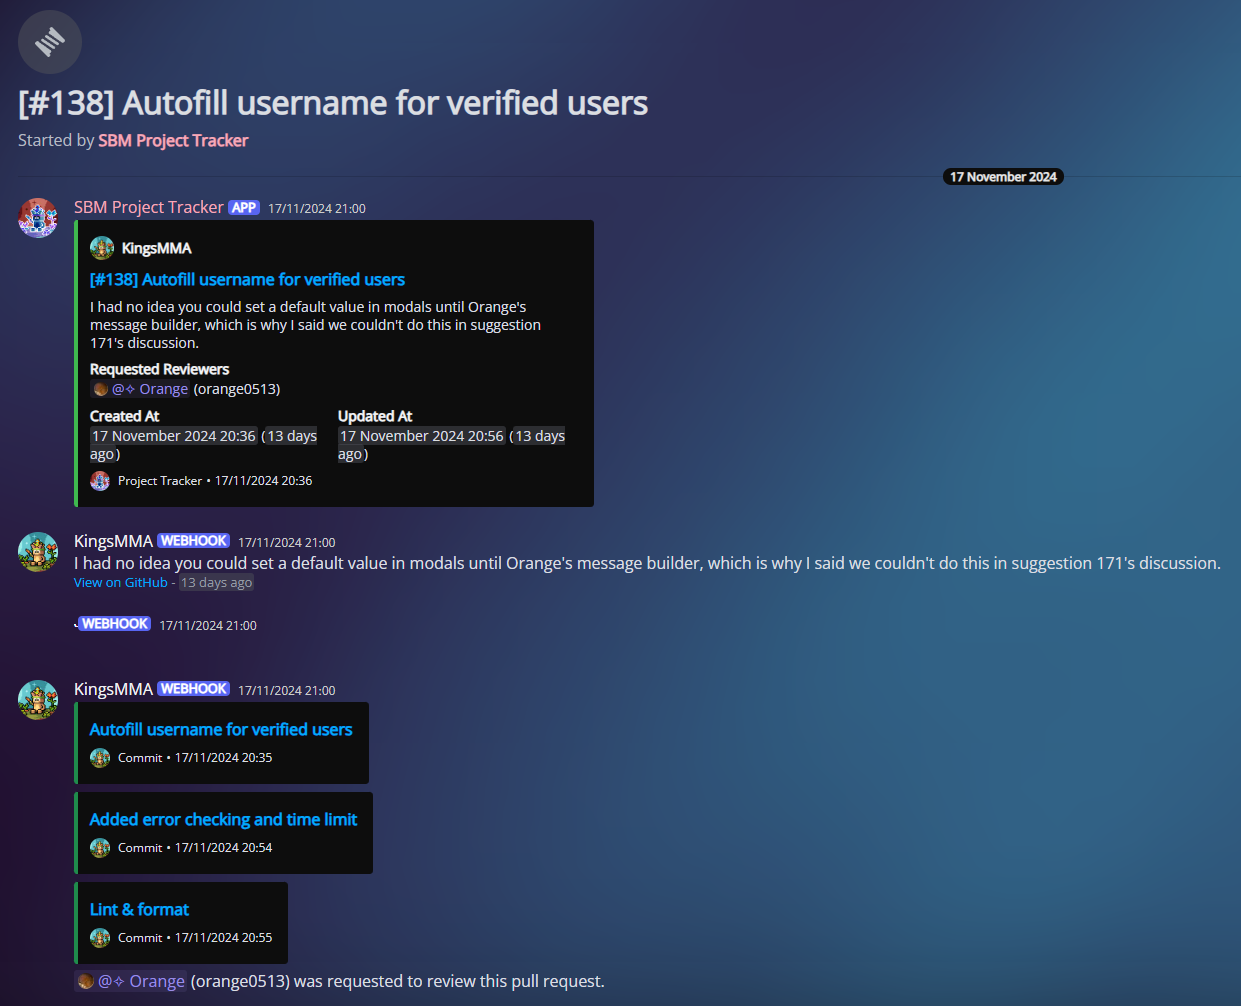Open the View on GitHub link
Screen dimensions: 1241x1006
(x=120, y=583)
